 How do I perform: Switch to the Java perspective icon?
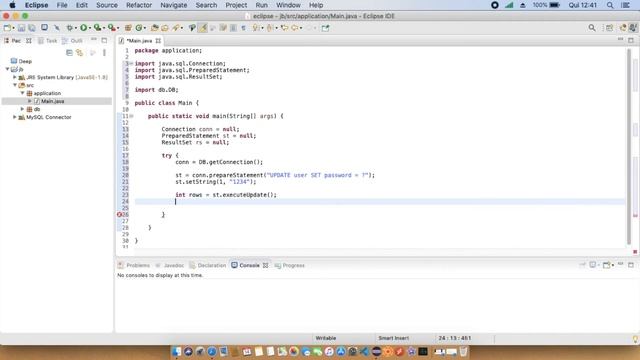point(633,28)
